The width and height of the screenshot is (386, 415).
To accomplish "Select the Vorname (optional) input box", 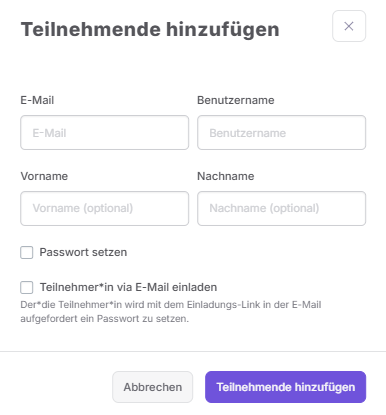I will (105, 208).
